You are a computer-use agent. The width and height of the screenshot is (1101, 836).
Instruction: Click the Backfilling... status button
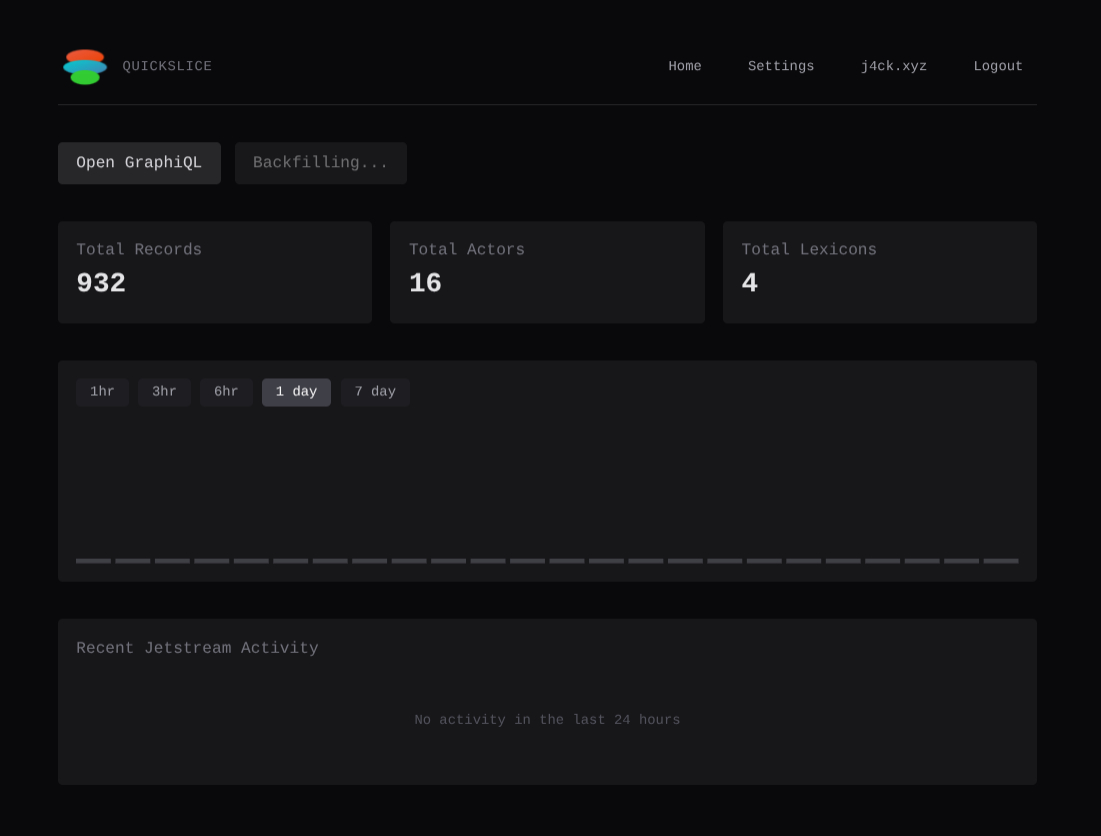coord(321,163)
